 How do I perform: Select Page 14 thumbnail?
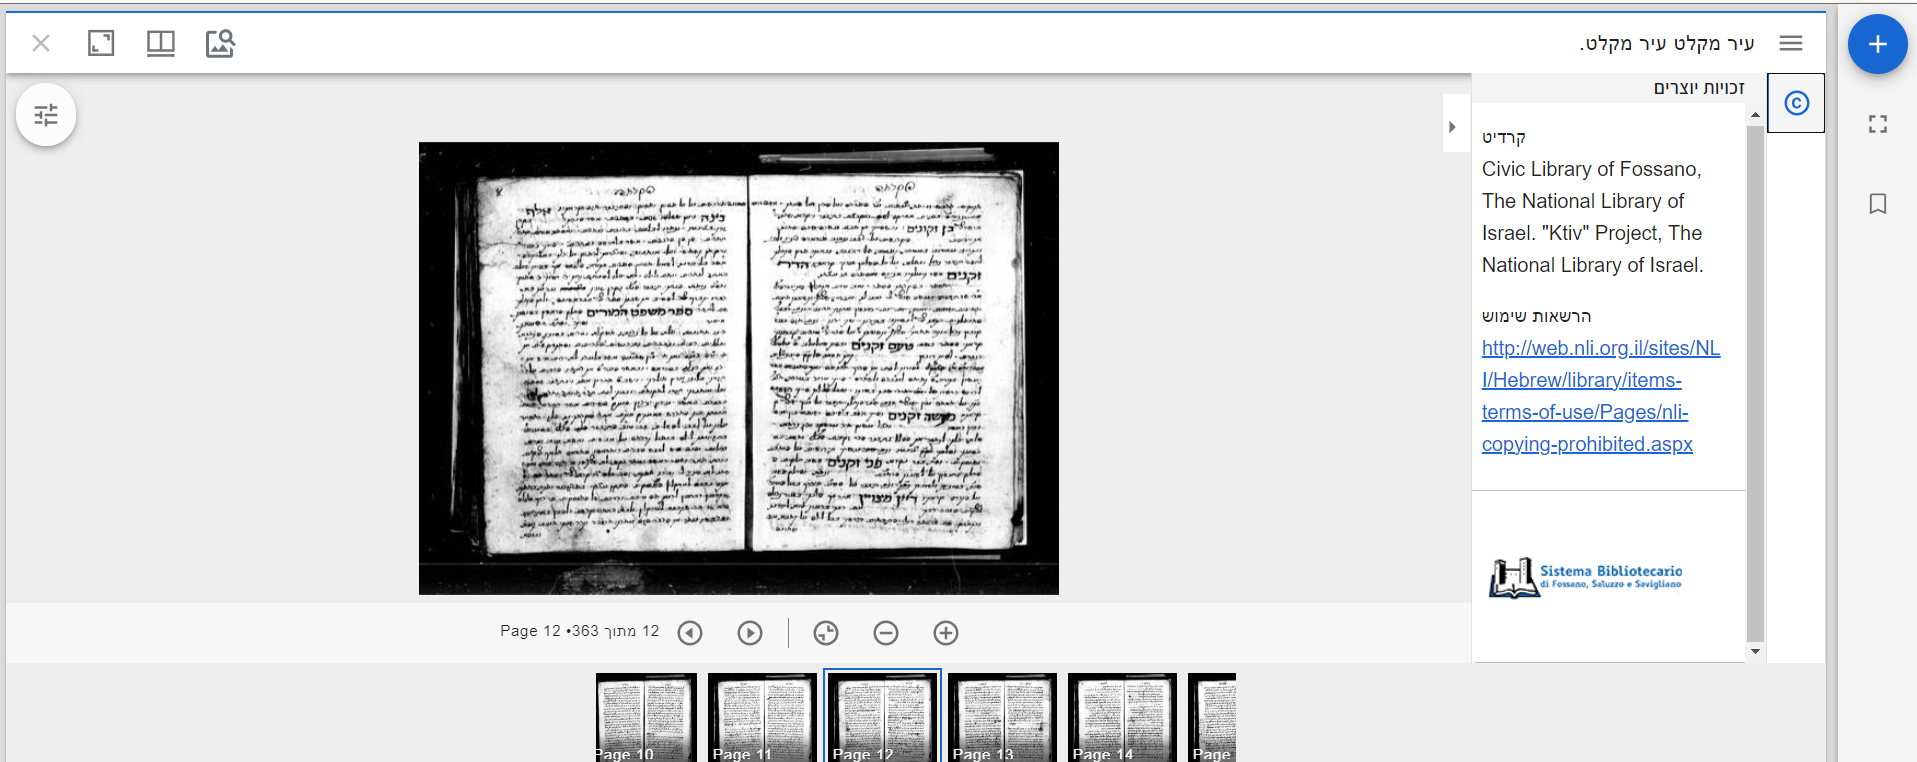pyautogui.click(x=1122, y=718)
